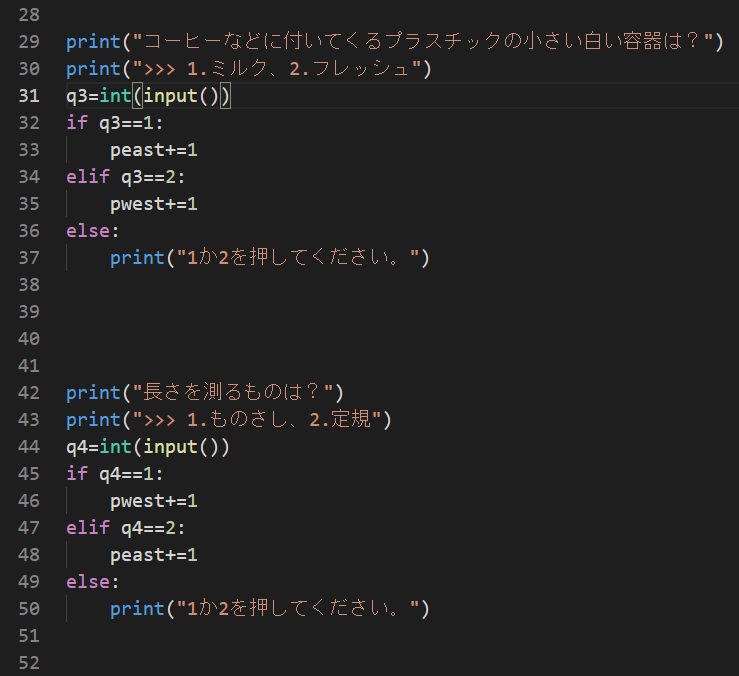The width and height of the screenshot is (739, 676).
Task: Click line number 31 in gutter
Action: tap(29, 96)
